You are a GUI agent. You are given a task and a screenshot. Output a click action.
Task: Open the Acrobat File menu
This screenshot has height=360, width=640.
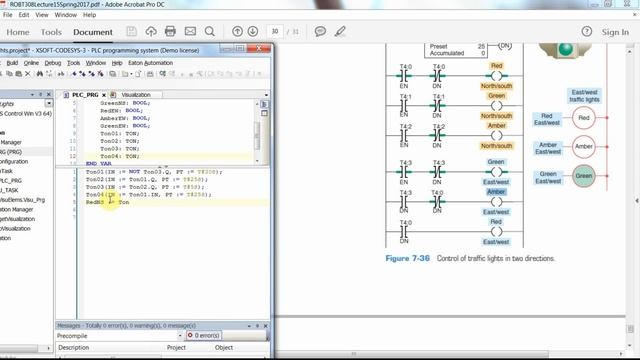pyautogui.click(x=7, y=15)
